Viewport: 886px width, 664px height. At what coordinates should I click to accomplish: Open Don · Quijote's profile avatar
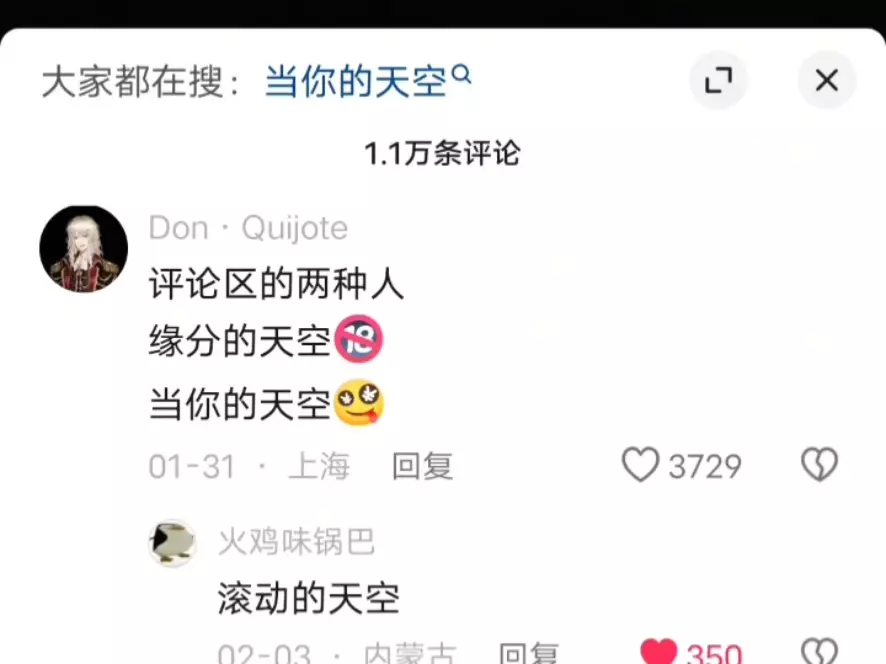(x=84, y=249)
